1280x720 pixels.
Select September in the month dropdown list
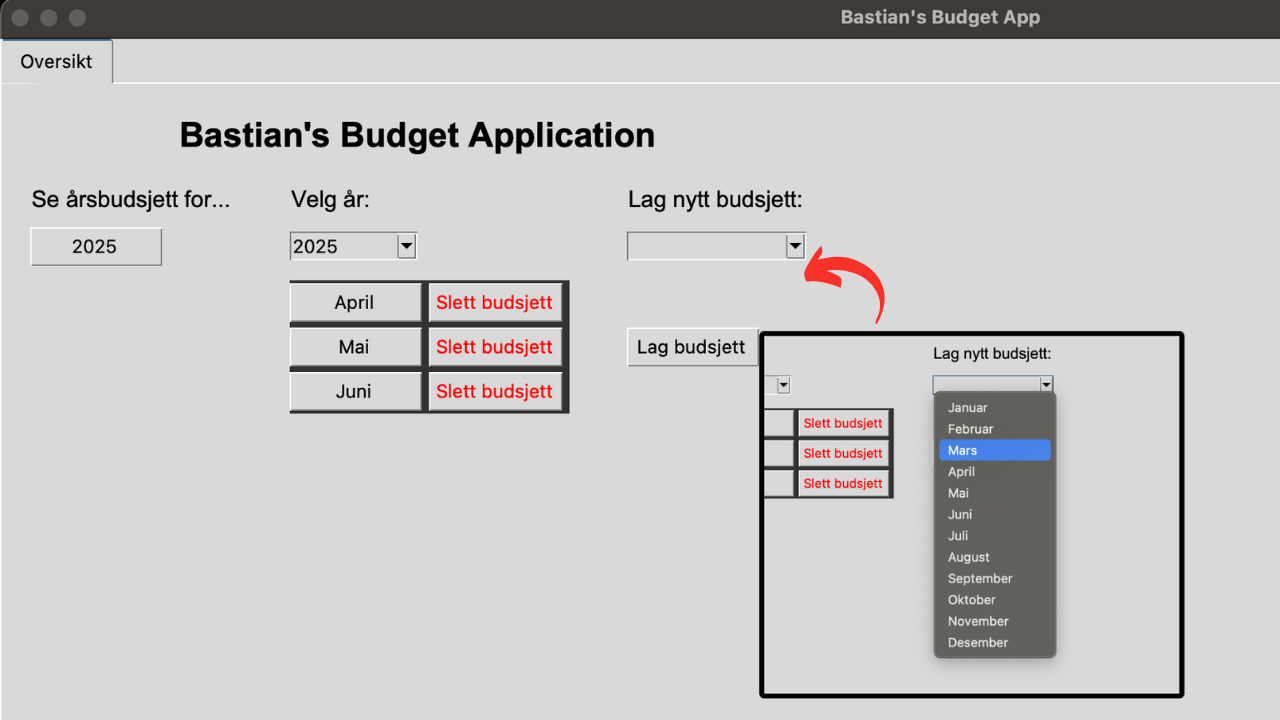click(994, 578)
